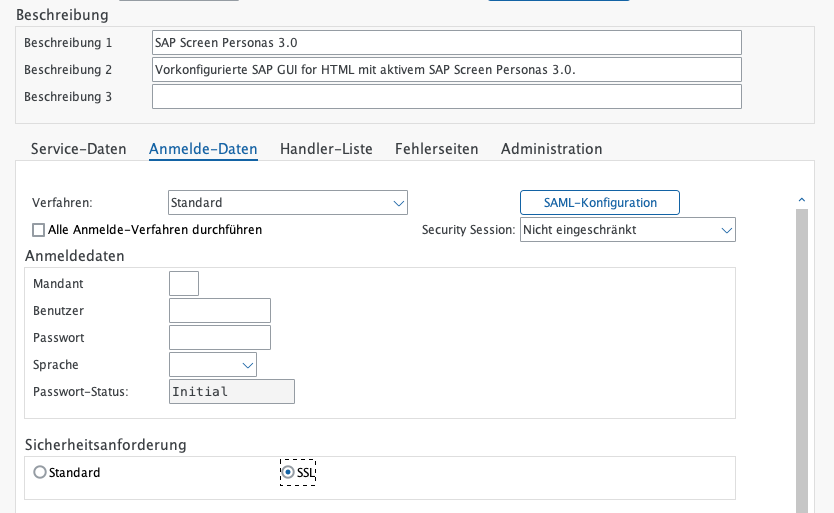Screen dimensions: 834x513
Task: Click the SAML-Konfiguration button
Action: pyautogui.click(x=600, y=203)
